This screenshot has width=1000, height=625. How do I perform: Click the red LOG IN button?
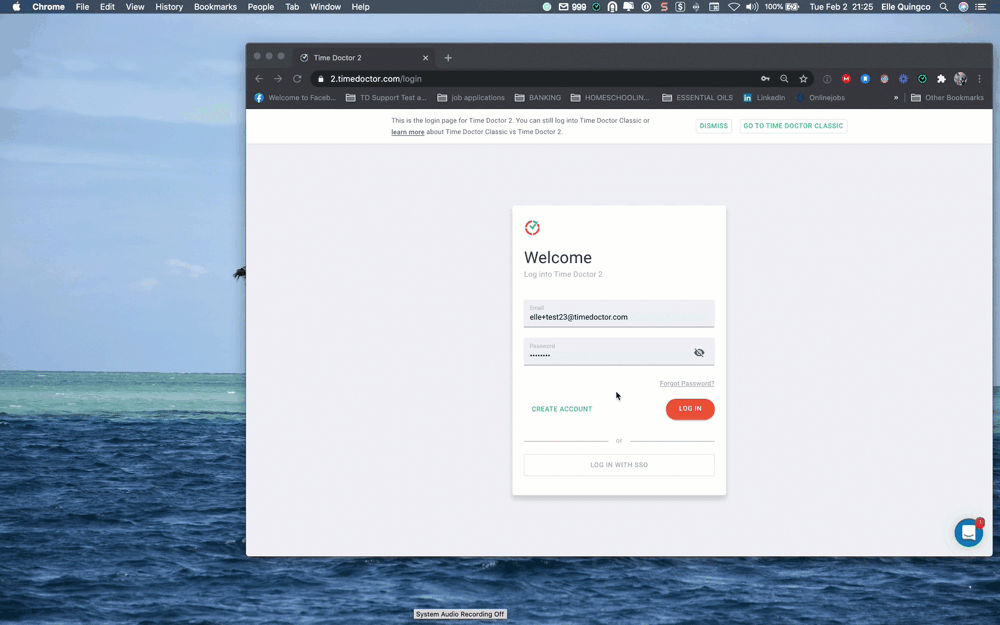690,409
